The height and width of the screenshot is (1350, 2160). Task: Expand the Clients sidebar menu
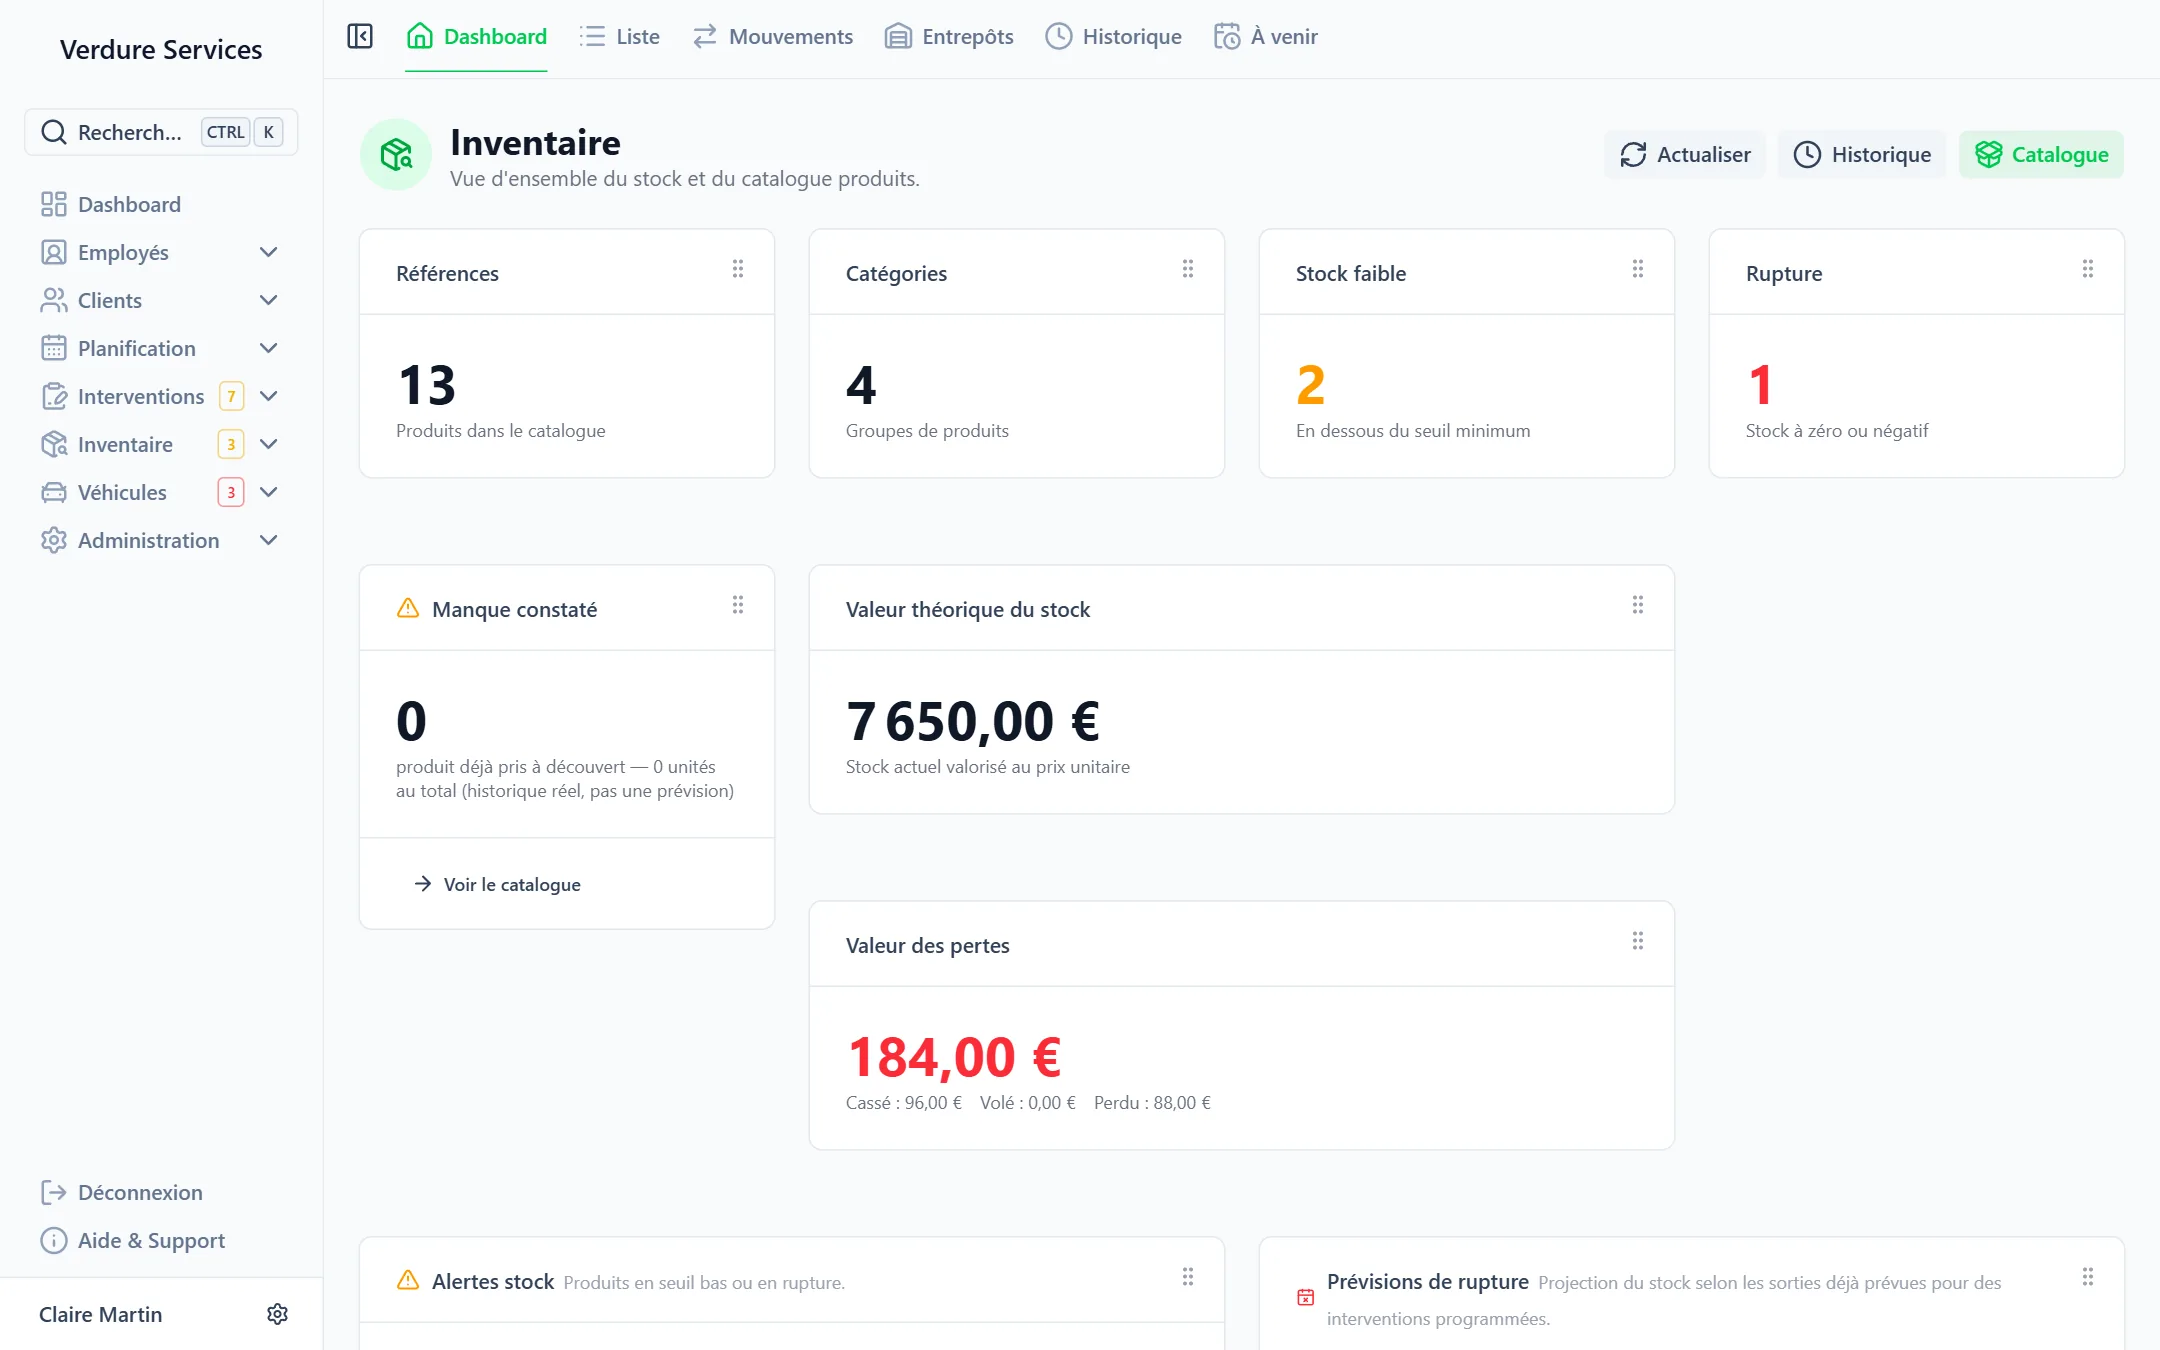(x=268, y=300)
